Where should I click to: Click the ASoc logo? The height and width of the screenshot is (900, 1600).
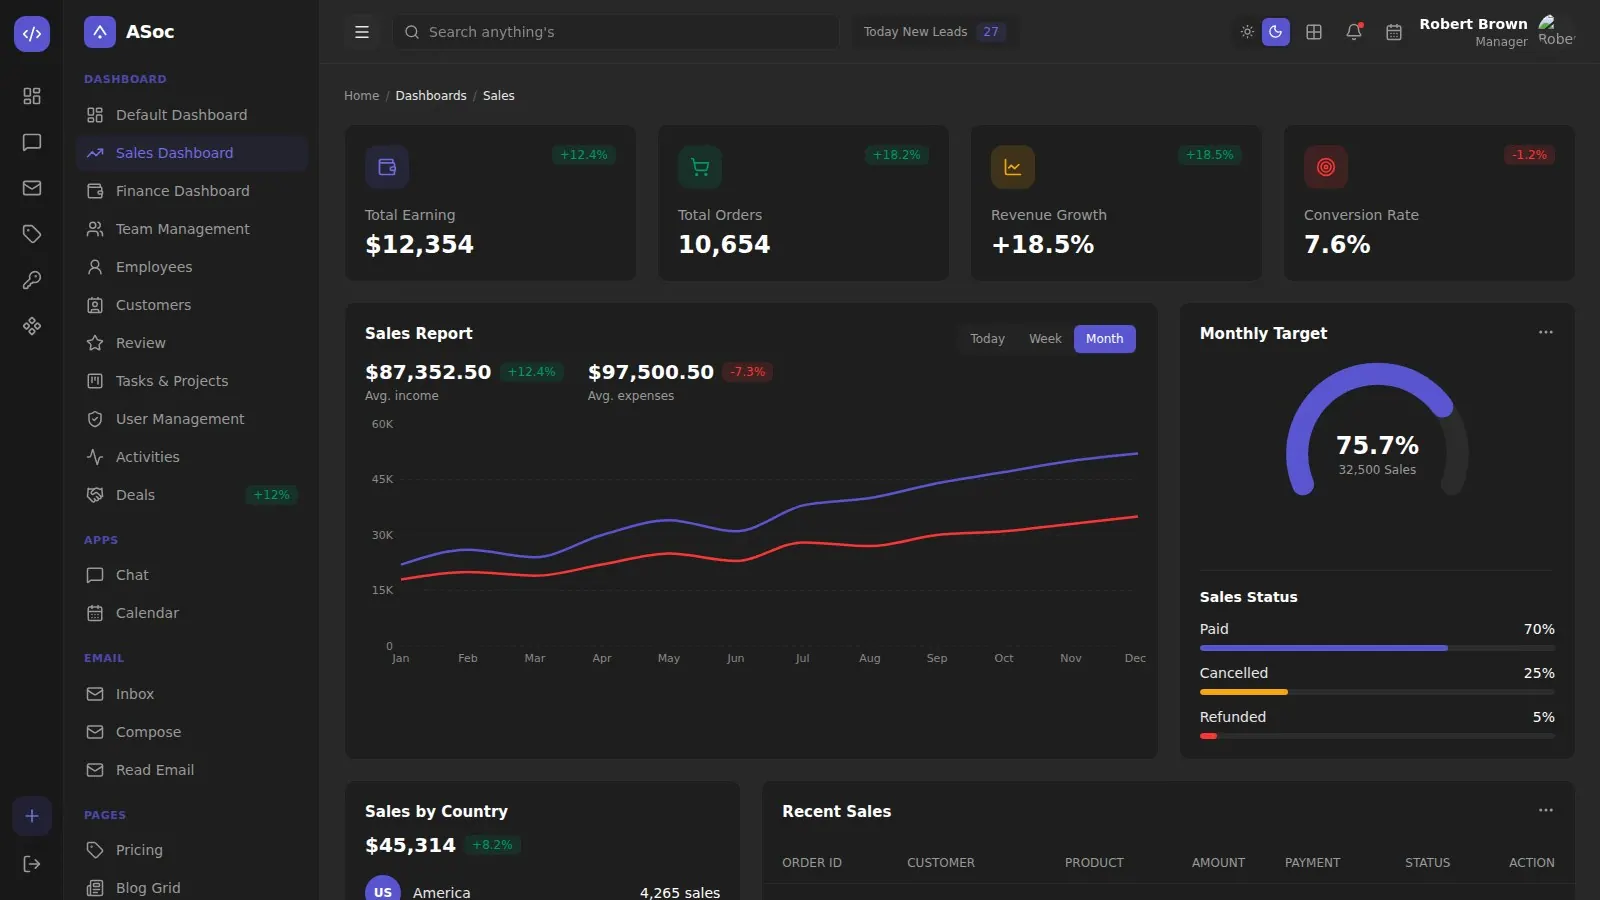129,32
